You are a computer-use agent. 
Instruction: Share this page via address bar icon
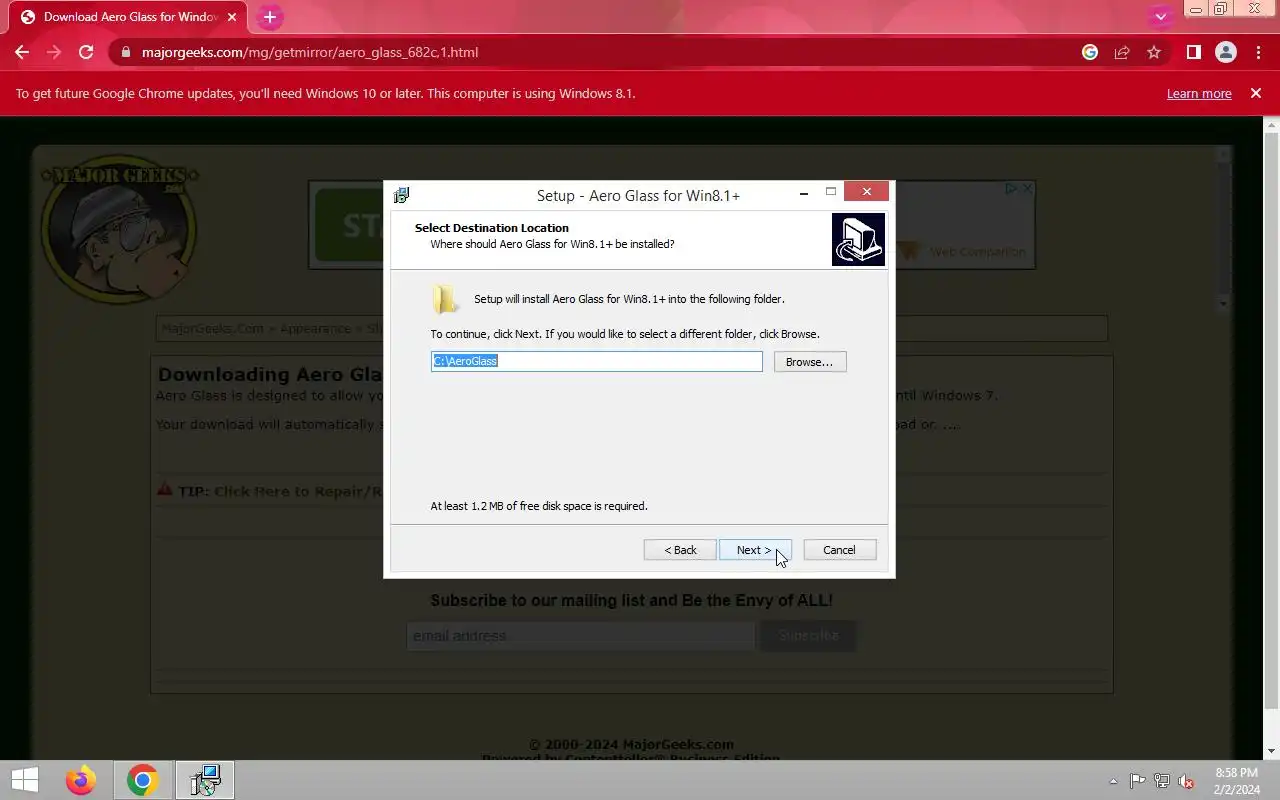(1122, 52)
